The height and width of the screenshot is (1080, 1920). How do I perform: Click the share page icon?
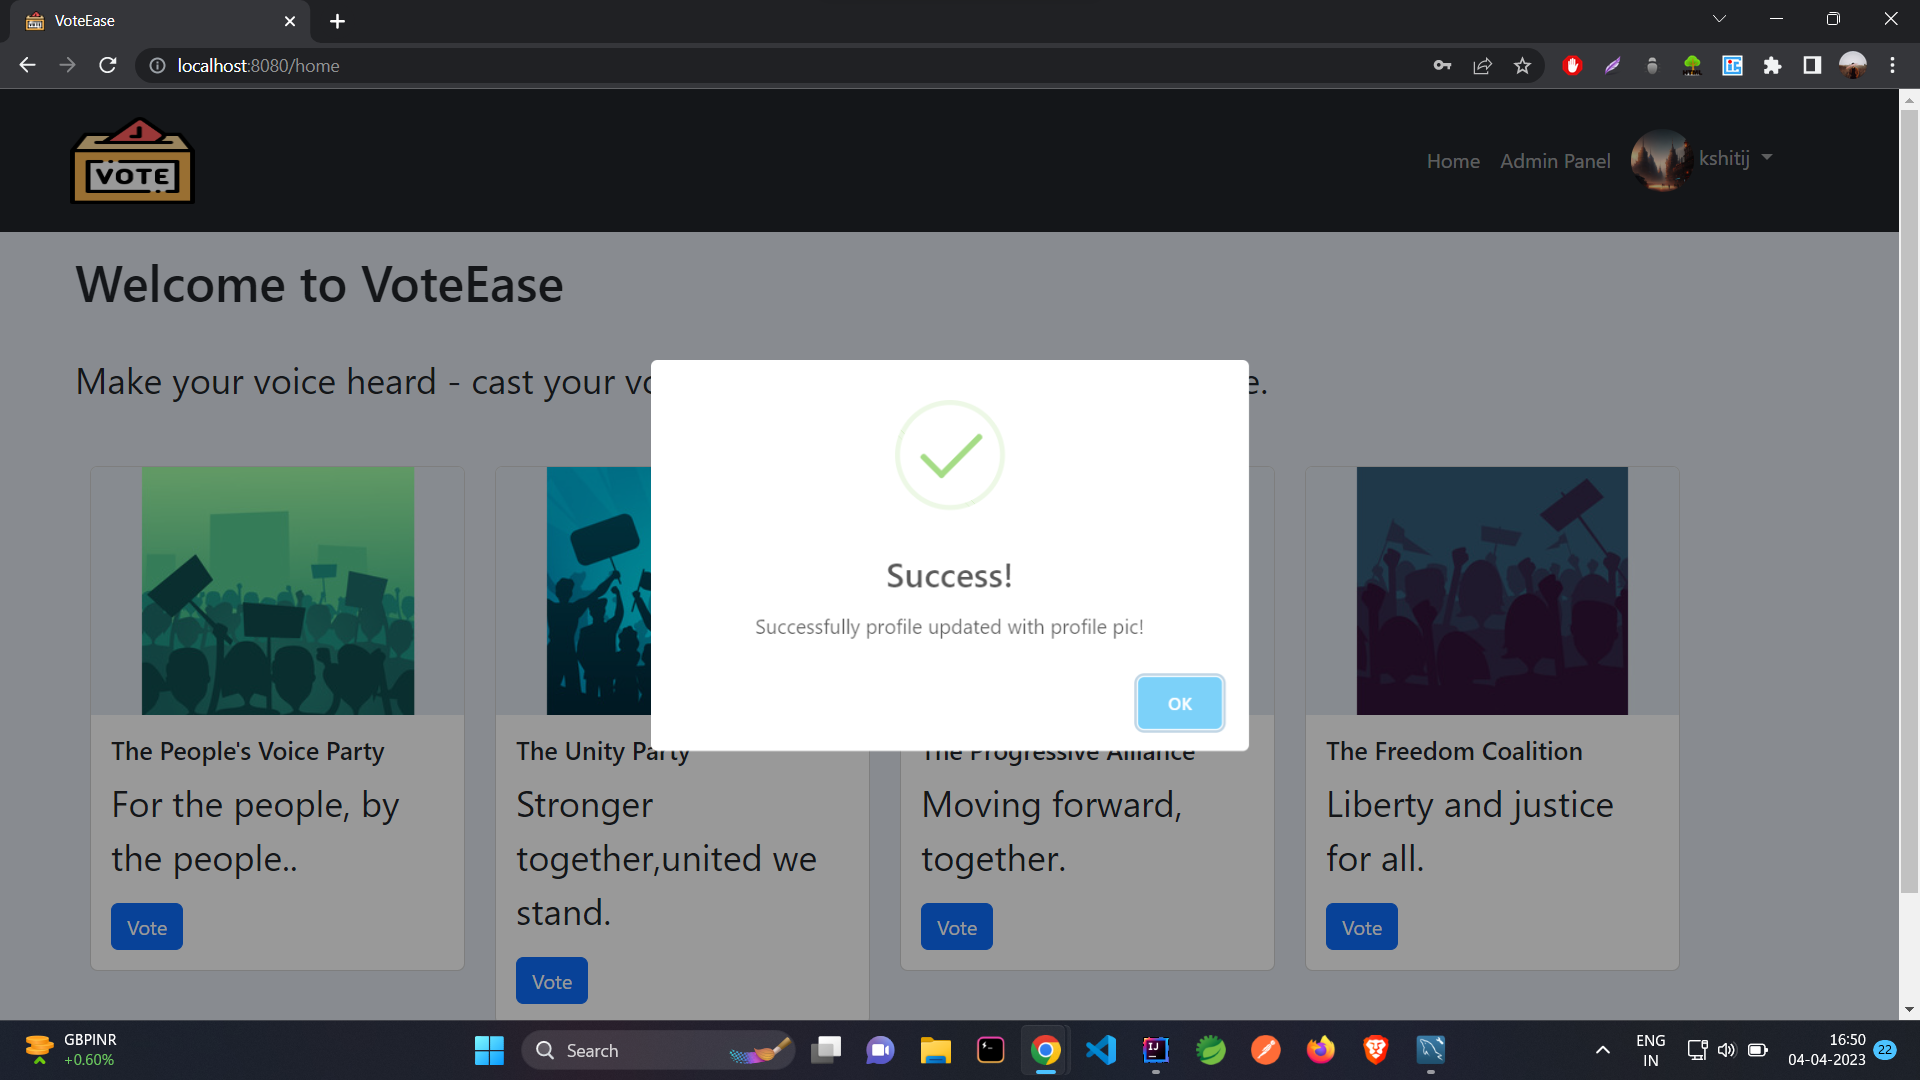click(x=1482, y=66)
